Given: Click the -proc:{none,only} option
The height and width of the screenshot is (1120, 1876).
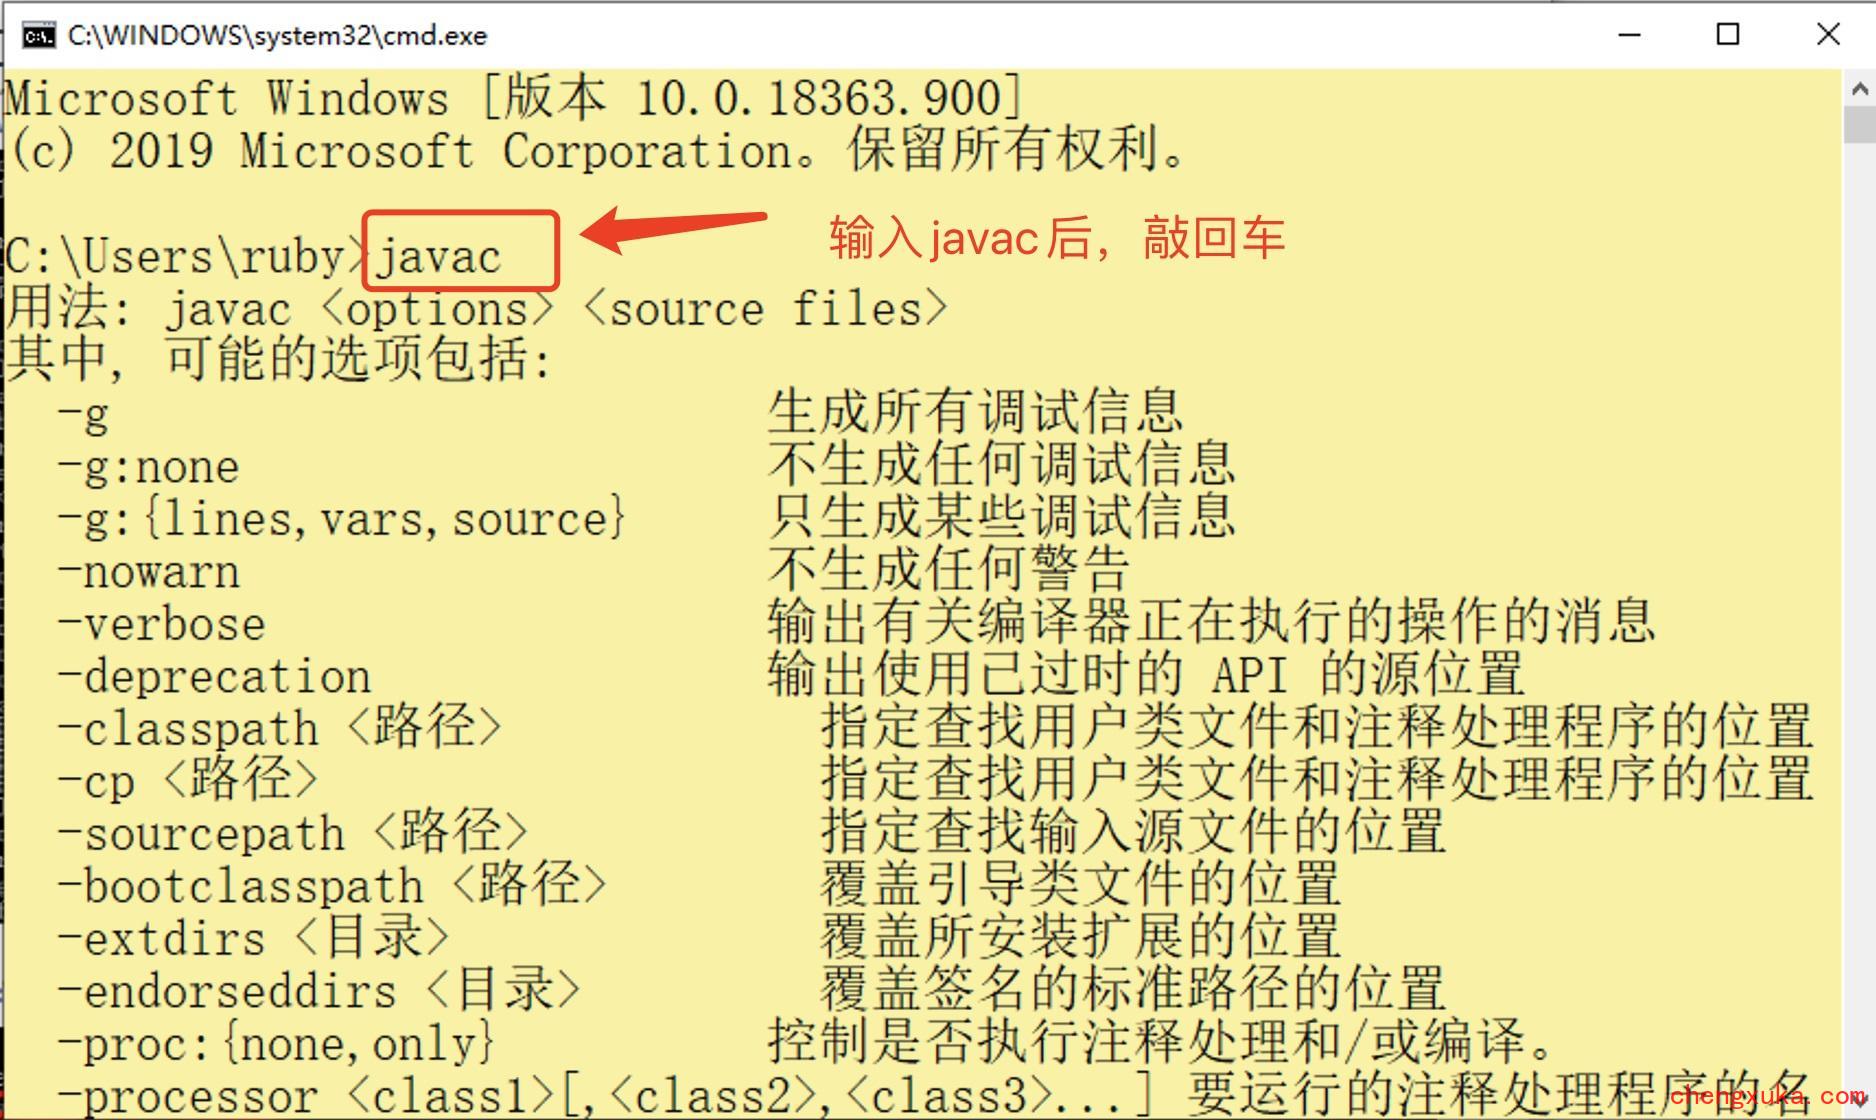Looking at the screenshot, I should coord(276,1044).
